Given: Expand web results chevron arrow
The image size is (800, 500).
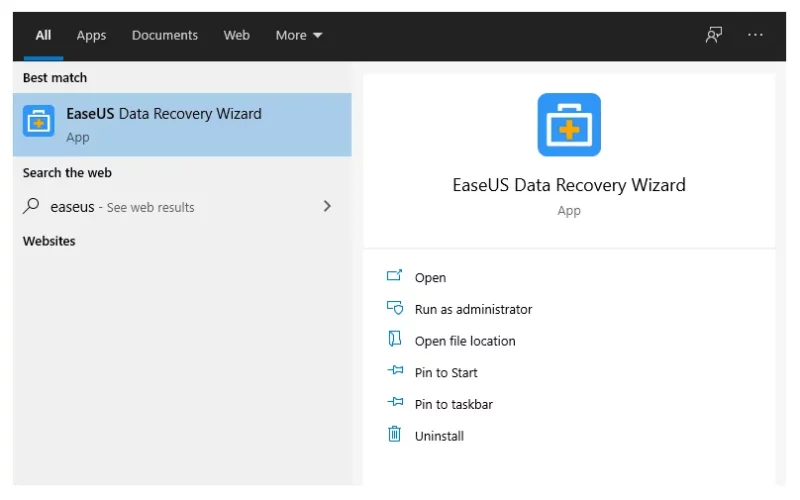Looking at the screenshot, I should pyautogui.click(x=327, y=206).
